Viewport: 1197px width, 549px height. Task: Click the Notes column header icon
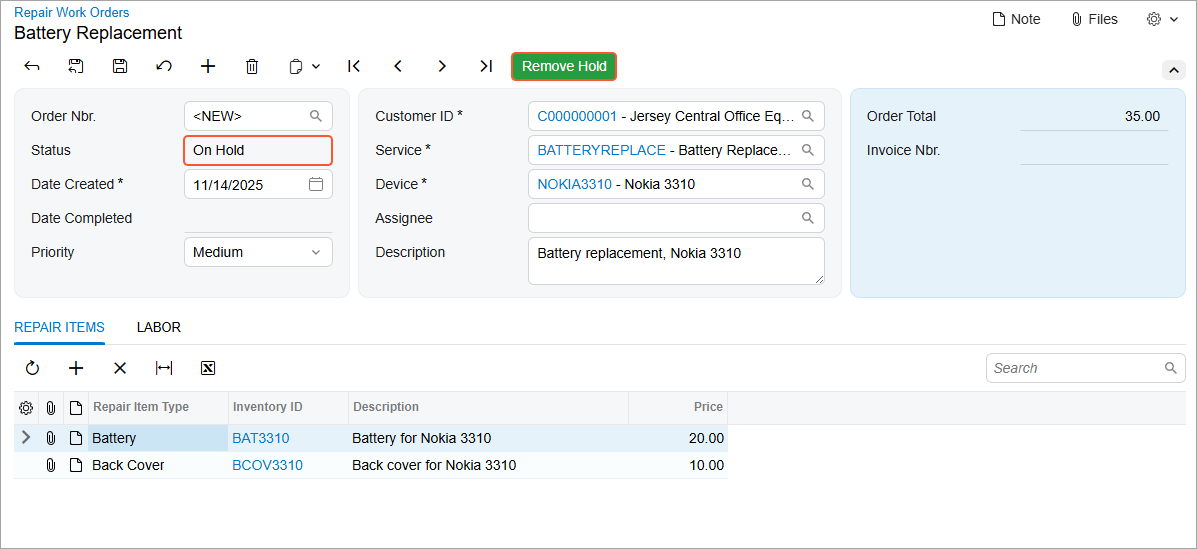(x=76, y=408)
